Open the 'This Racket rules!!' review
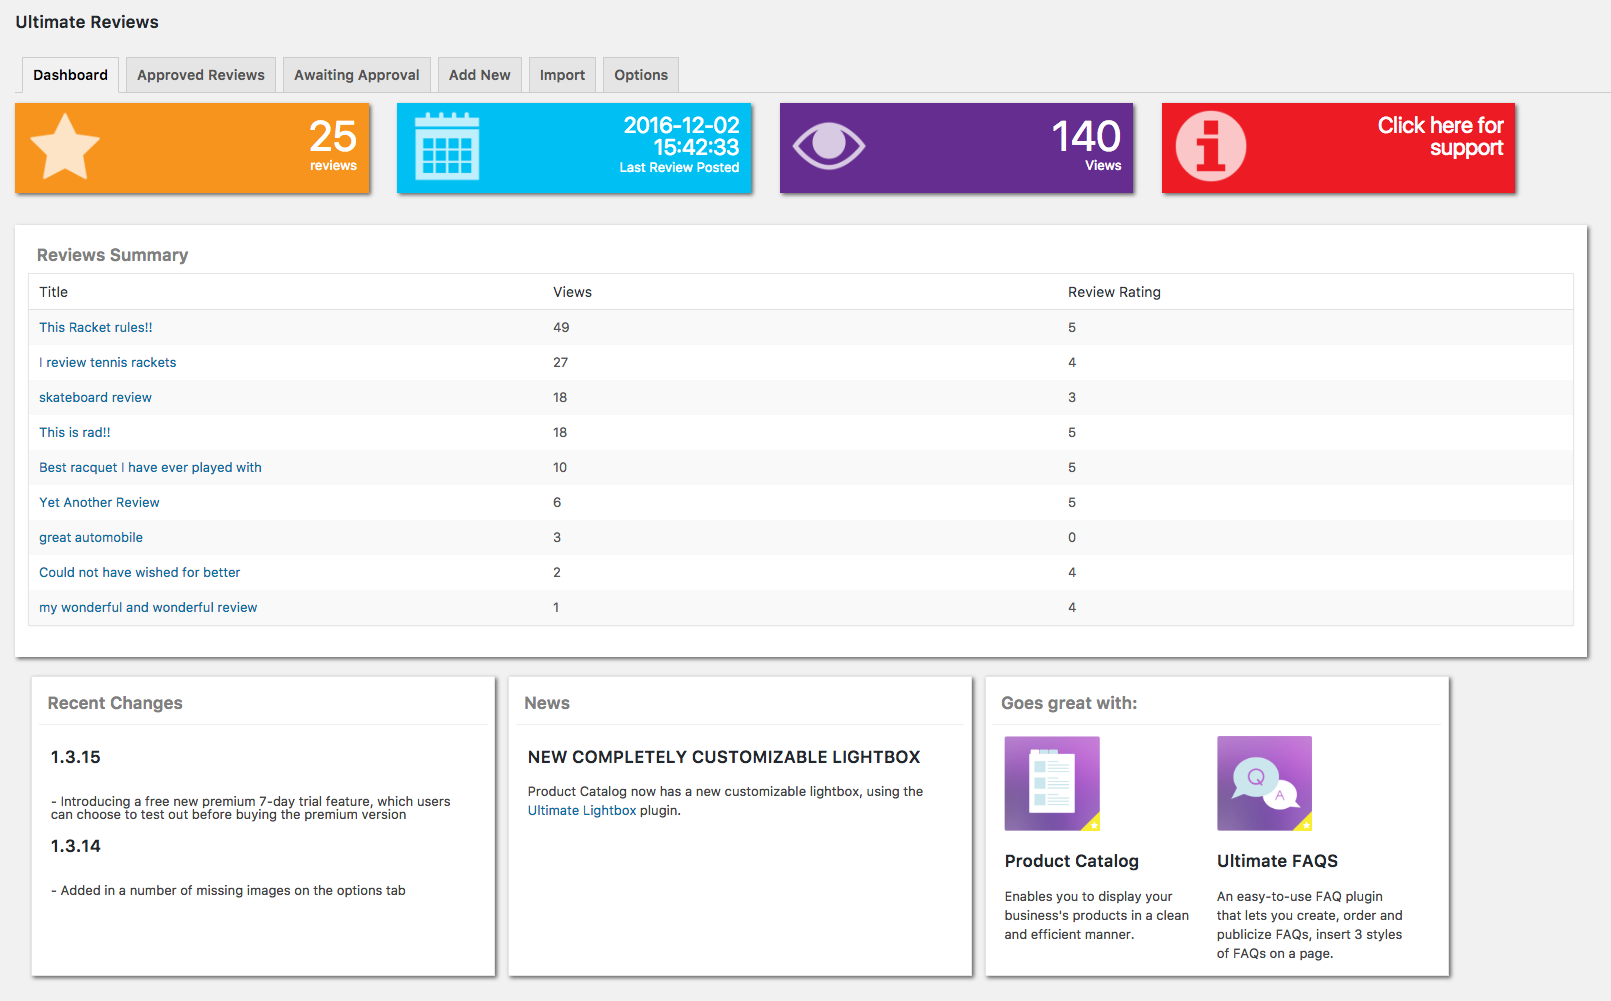The width and height of the screenshot is (1611, 1001). click(96, 328)
